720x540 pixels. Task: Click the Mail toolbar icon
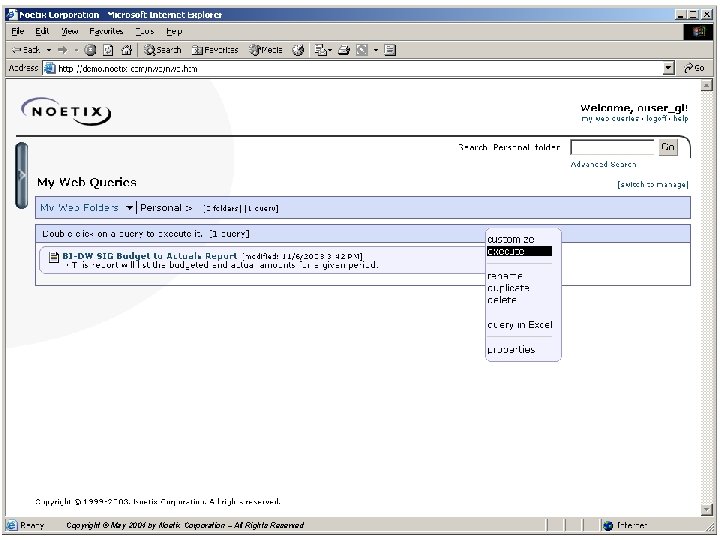320,50
